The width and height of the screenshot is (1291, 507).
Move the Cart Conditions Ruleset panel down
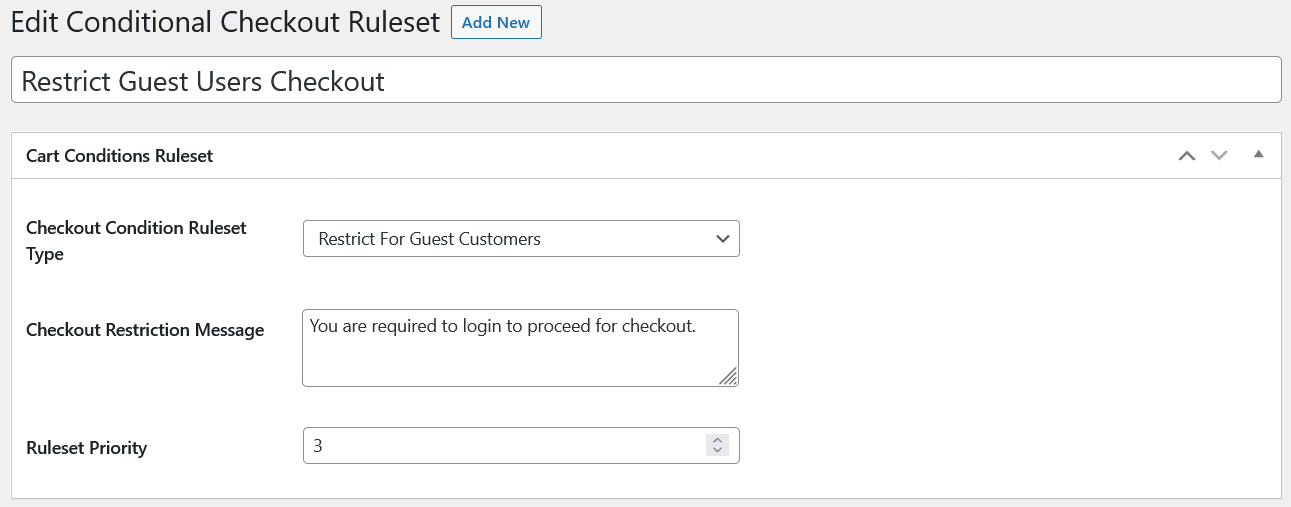[1218, 155]
